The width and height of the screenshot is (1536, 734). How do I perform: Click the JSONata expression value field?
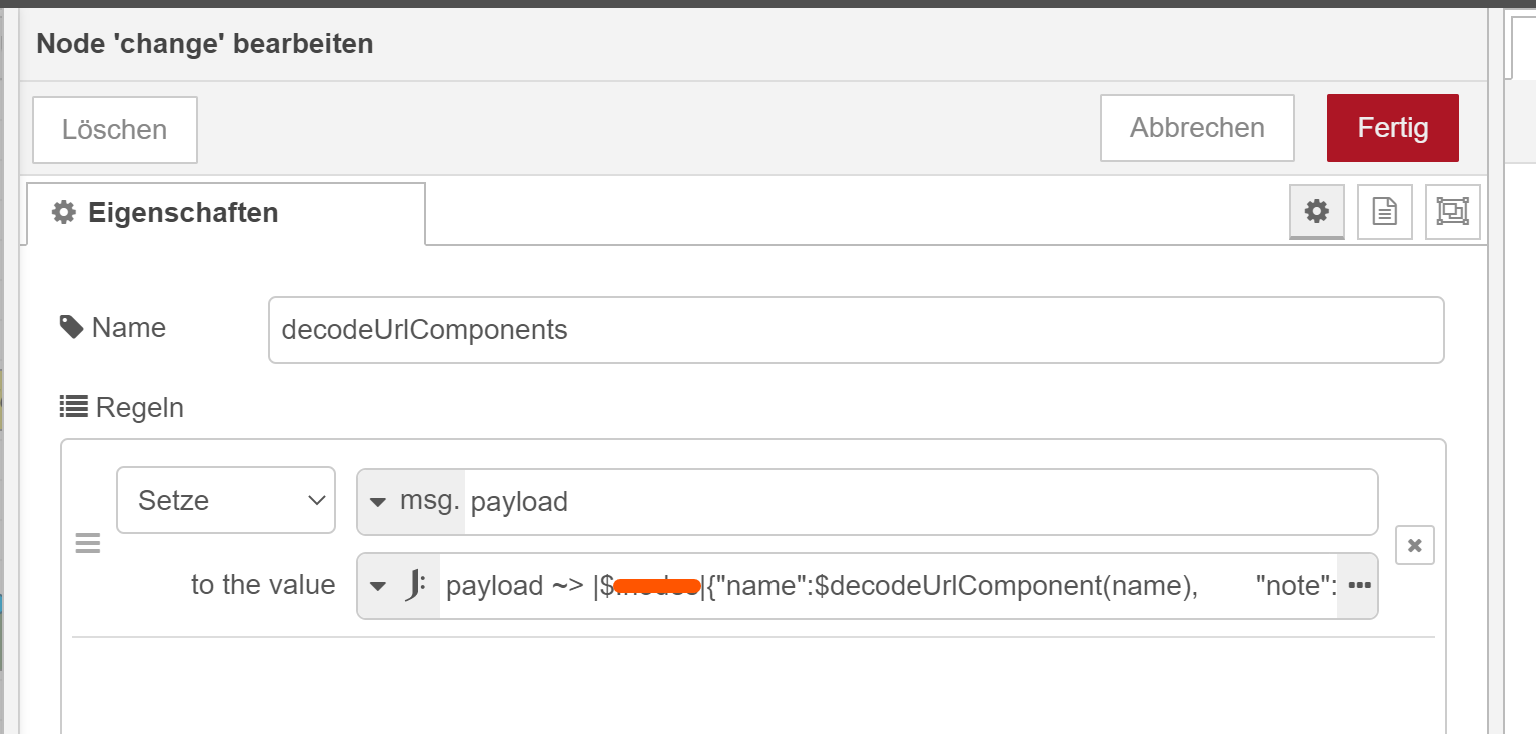(x=888, y=586)
